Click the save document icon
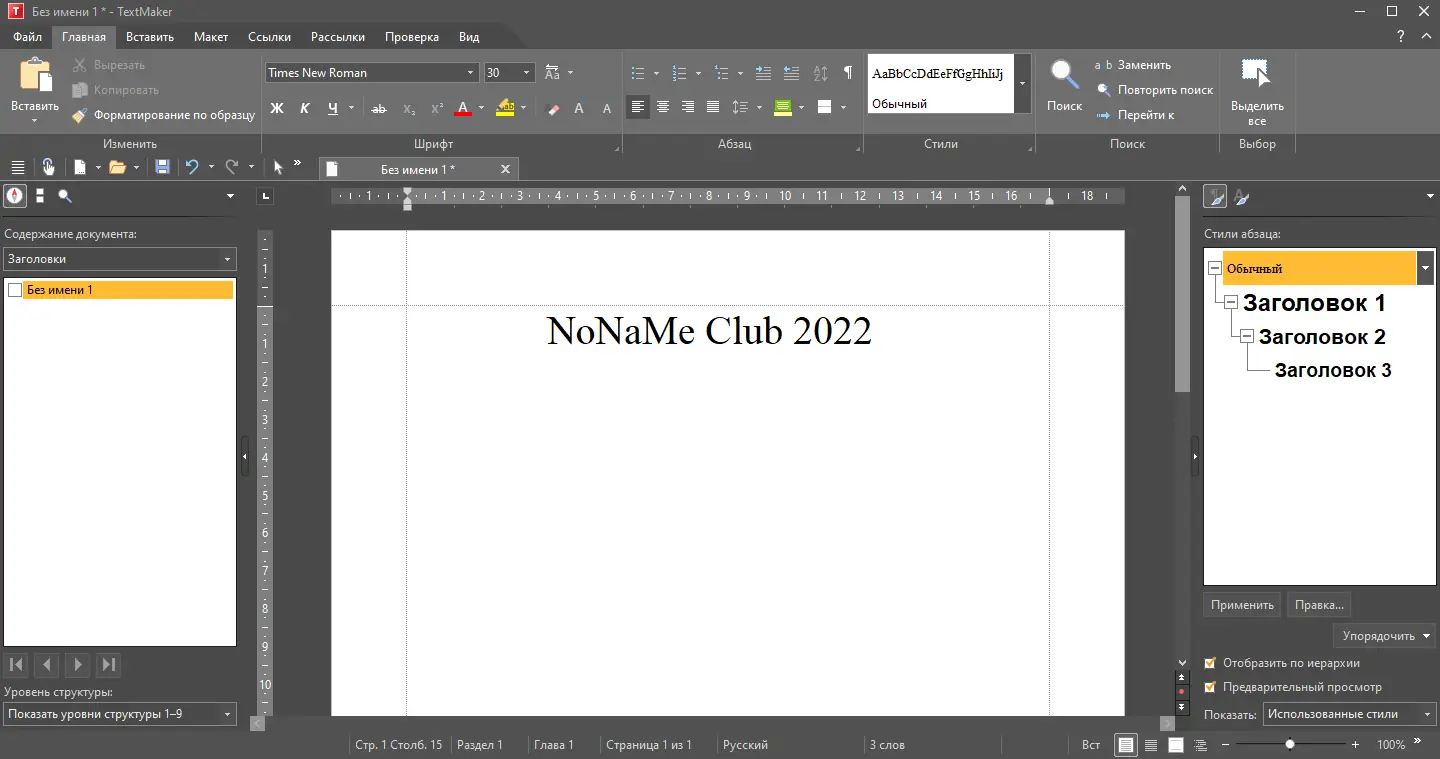The image size is (1440, 759). point(162,167)
